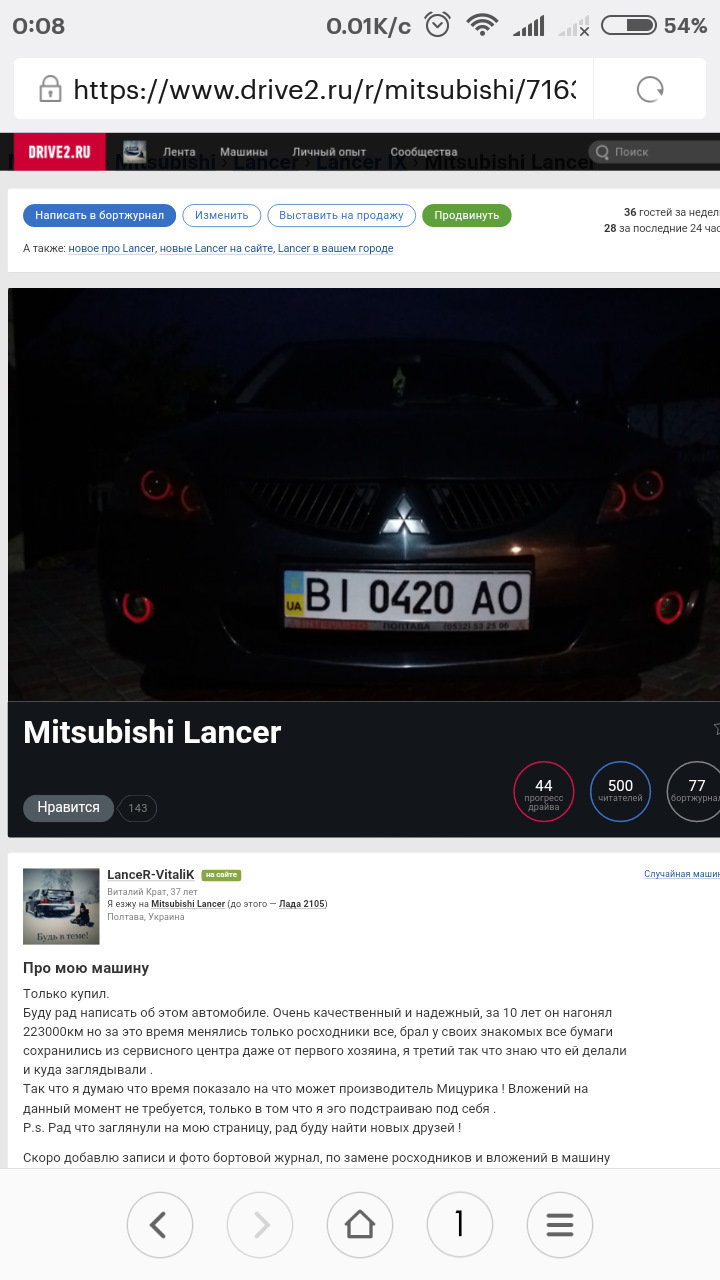Tap the 36 гостей за неделю statistic
This screenshot has width=720, height=1280.
click(x=672, y=212)
